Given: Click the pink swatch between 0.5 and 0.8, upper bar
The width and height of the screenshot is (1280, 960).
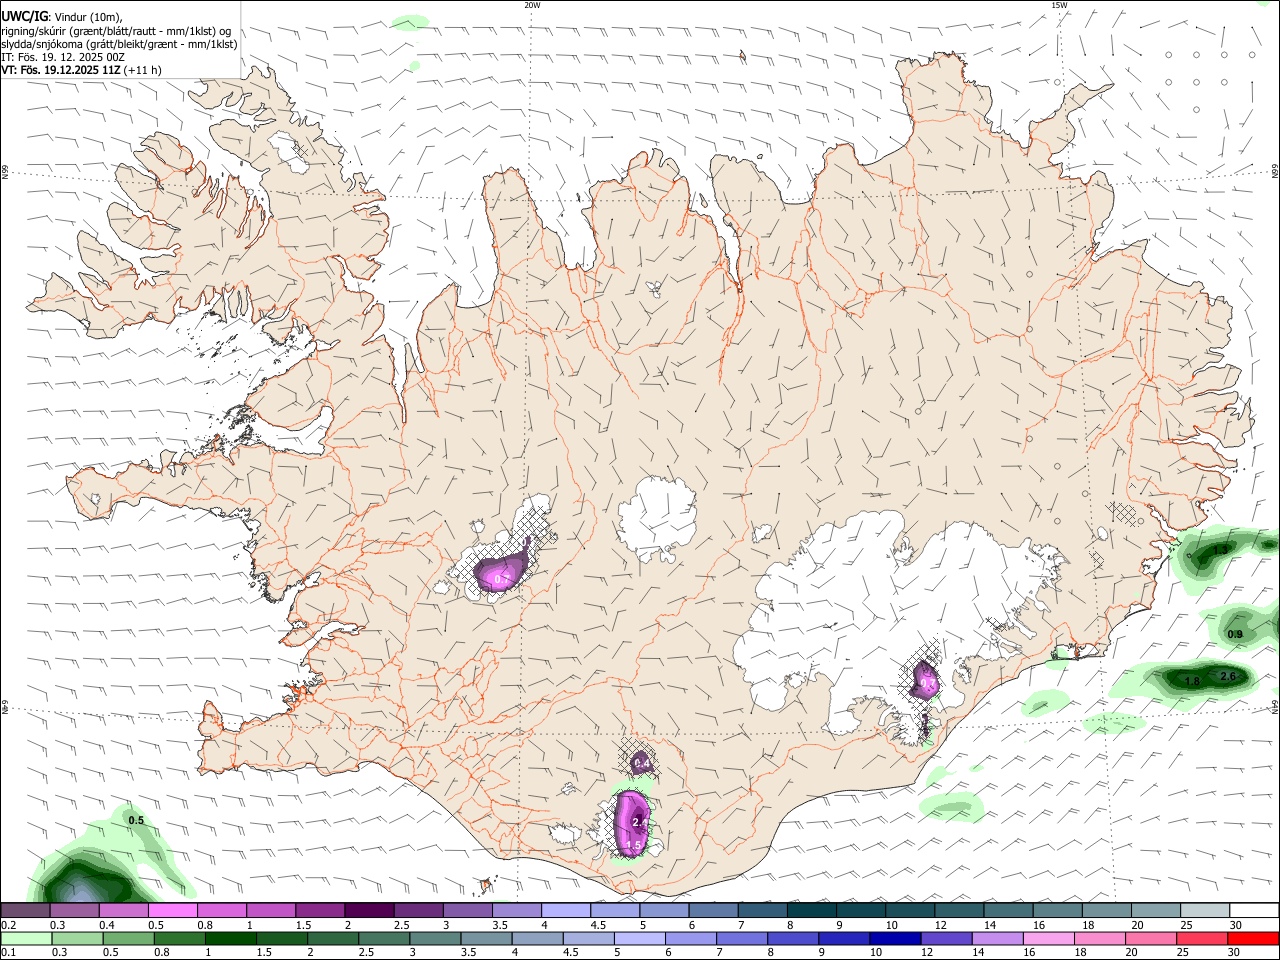Looking at the screenshot, I should (x=172, y=911).
